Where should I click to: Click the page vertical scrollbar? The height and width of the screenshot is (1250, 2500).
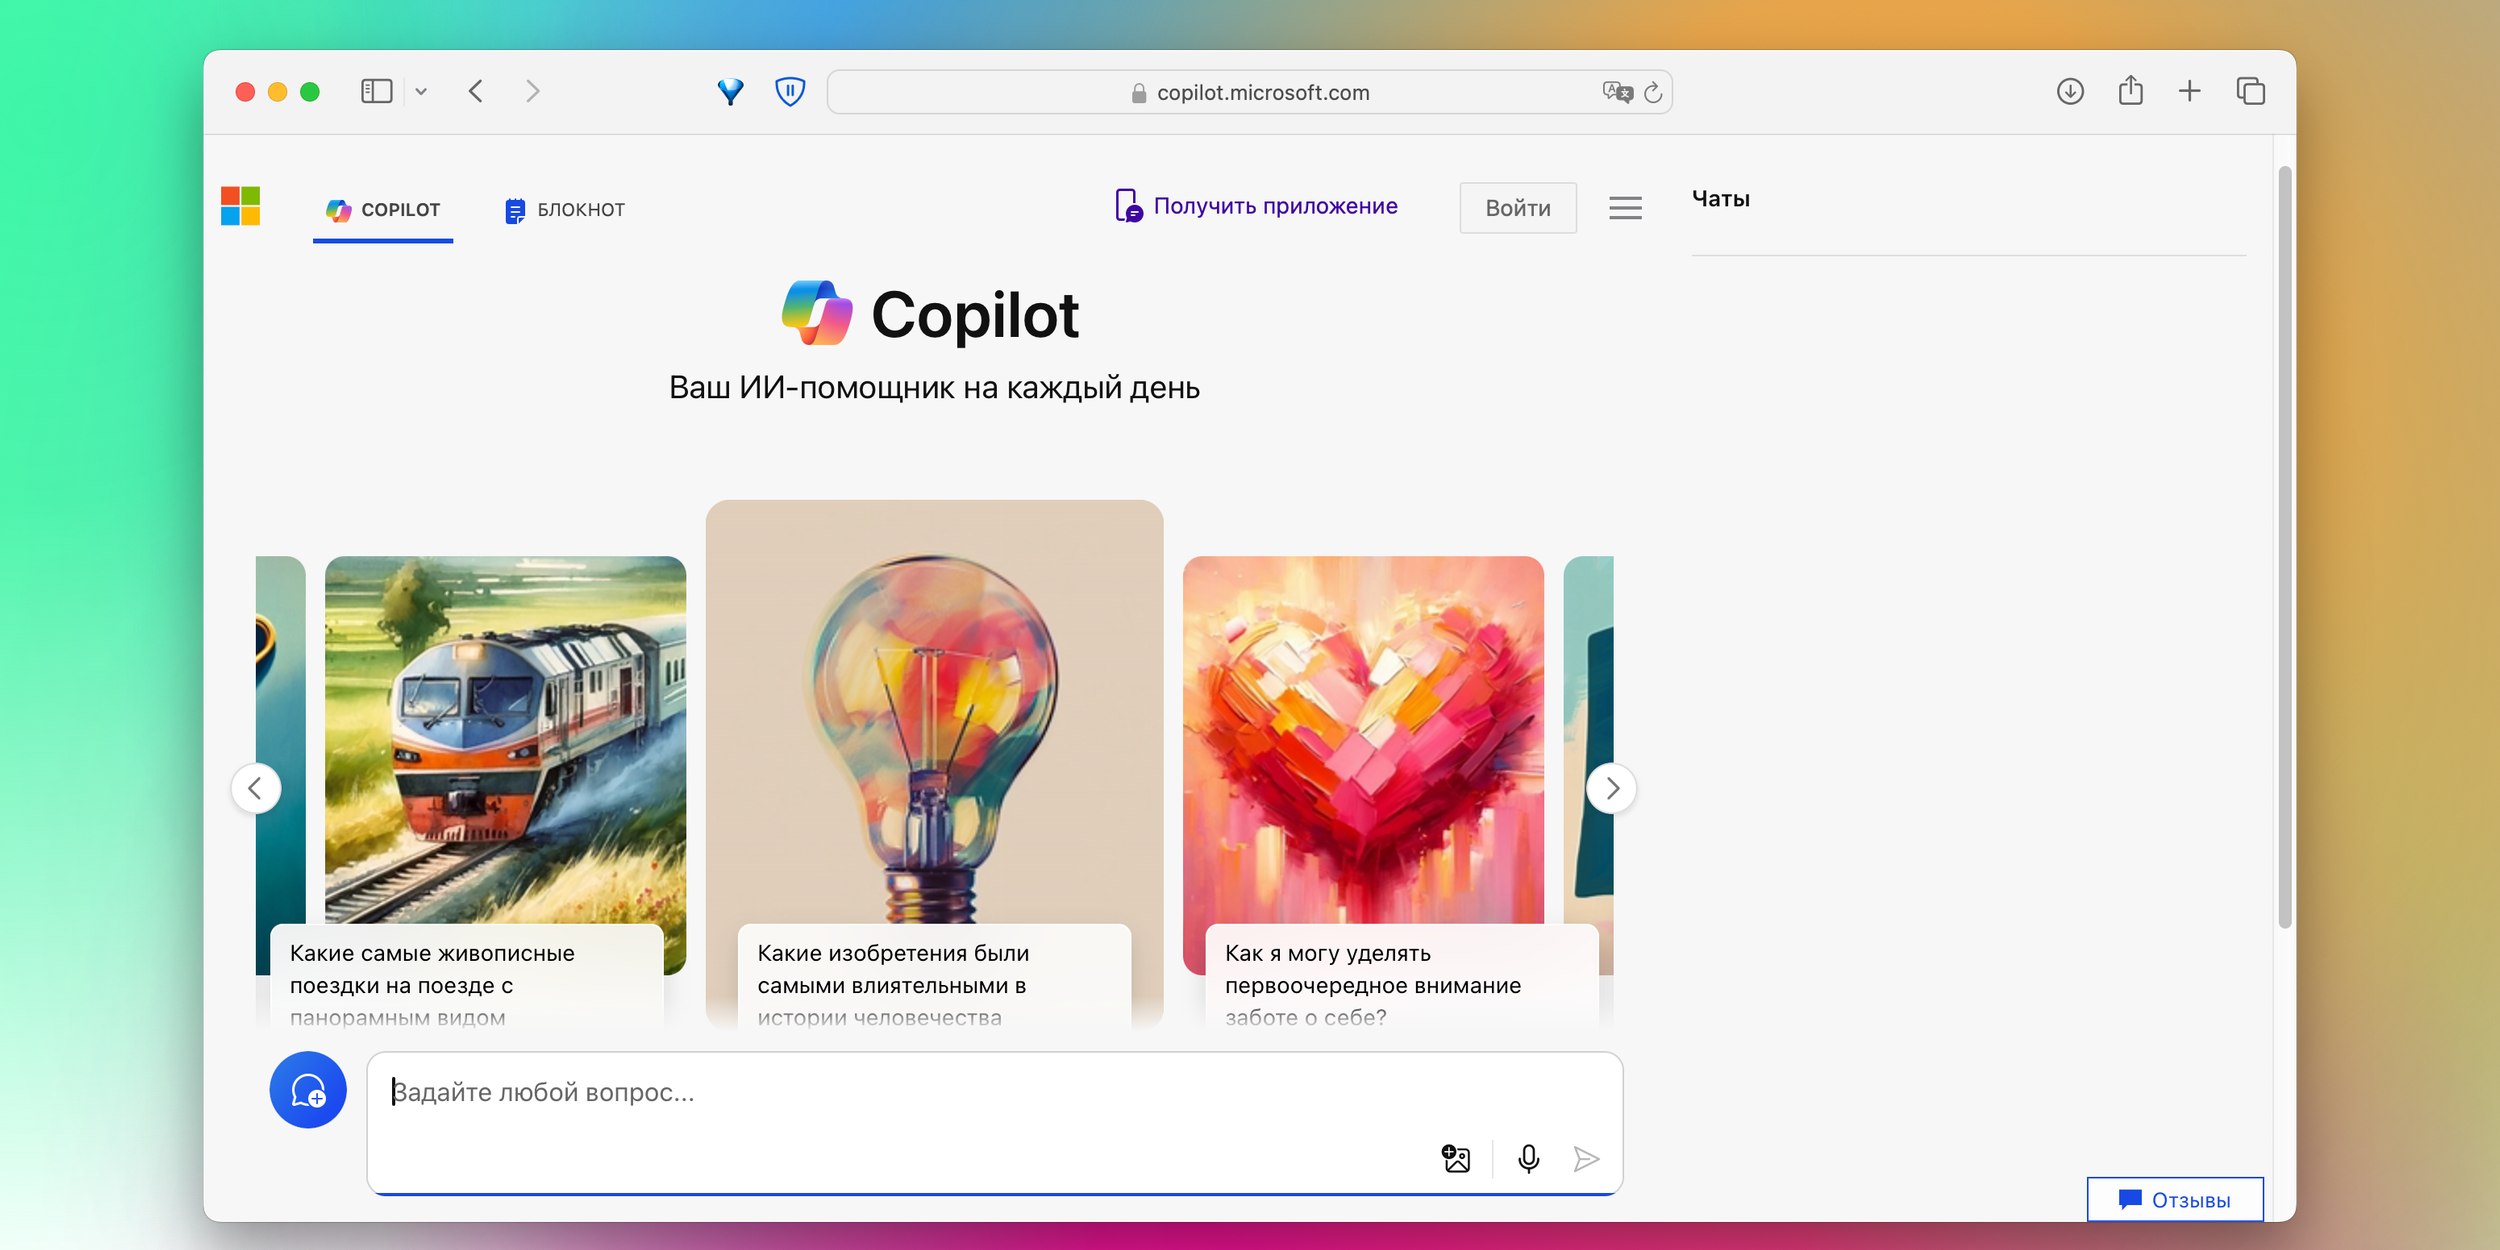click(2284, 547)
